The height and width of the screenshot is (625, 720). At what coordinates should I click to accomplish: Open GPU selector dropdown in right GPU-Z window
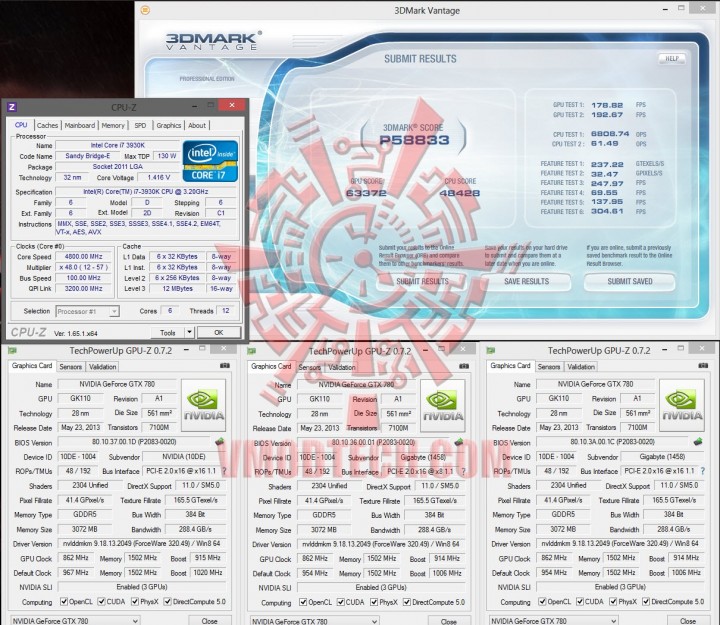553,620
